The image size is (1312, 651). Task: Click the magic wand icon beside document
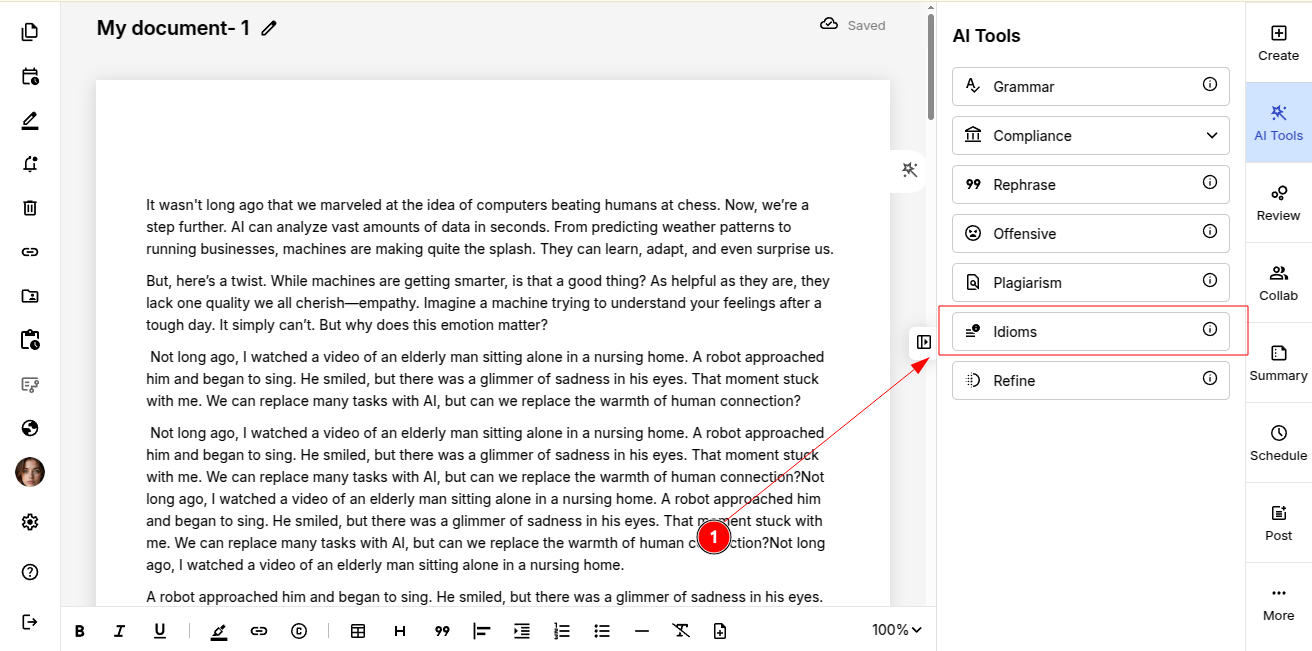tap(909, 170)
